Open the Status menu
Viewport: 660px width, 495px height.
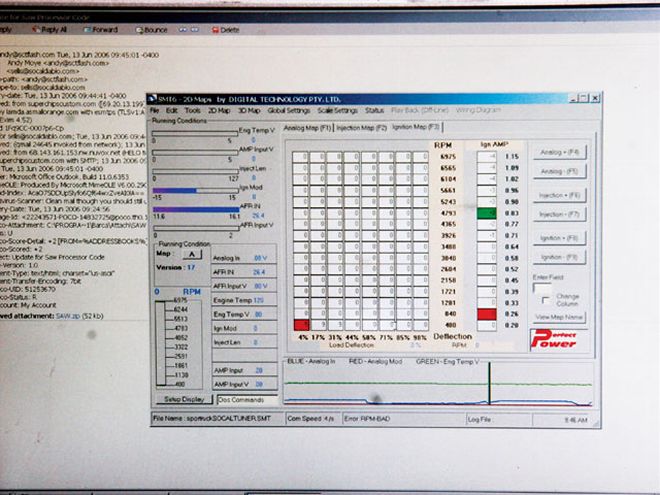pyautogui.click(x=374, y=110)
